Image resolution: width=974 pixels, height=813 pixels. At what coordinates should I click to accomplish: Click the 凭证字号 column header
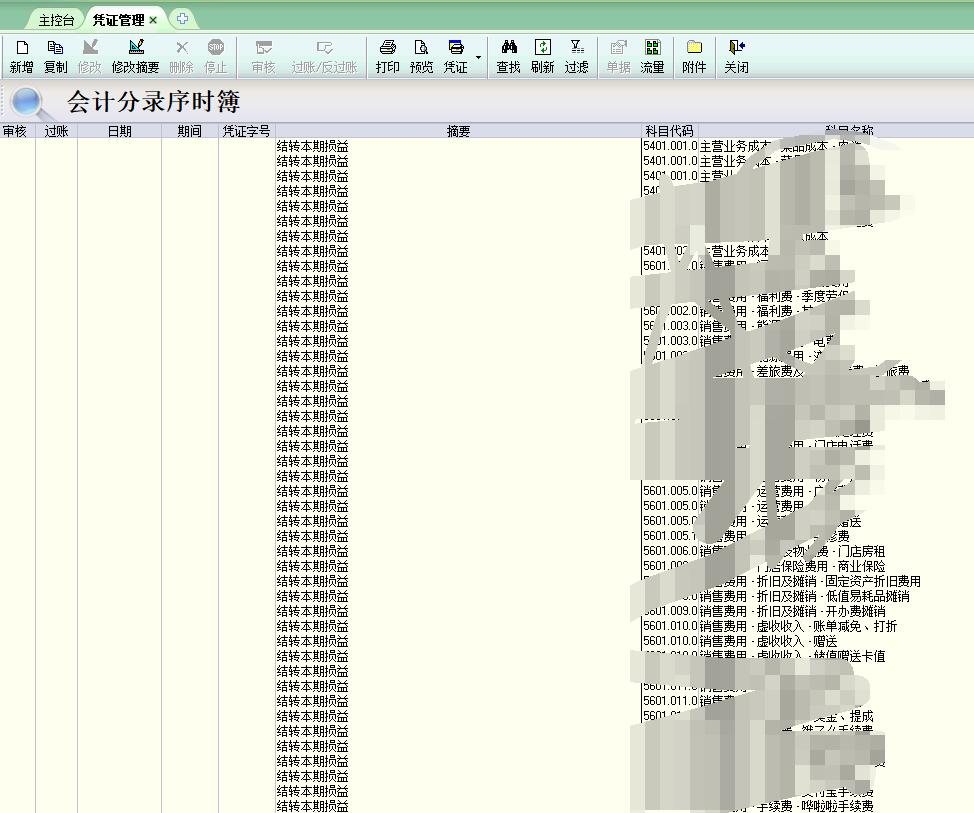click(247, 131)
